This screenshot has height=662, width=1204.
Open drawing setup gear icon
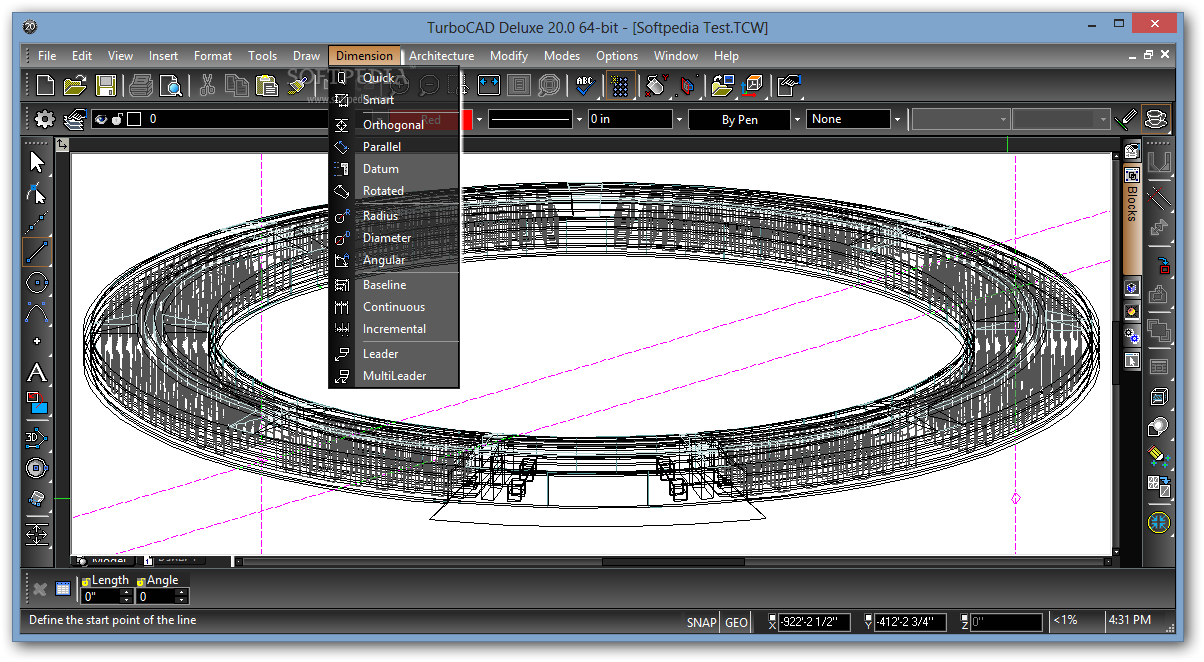tap(45, 119)
